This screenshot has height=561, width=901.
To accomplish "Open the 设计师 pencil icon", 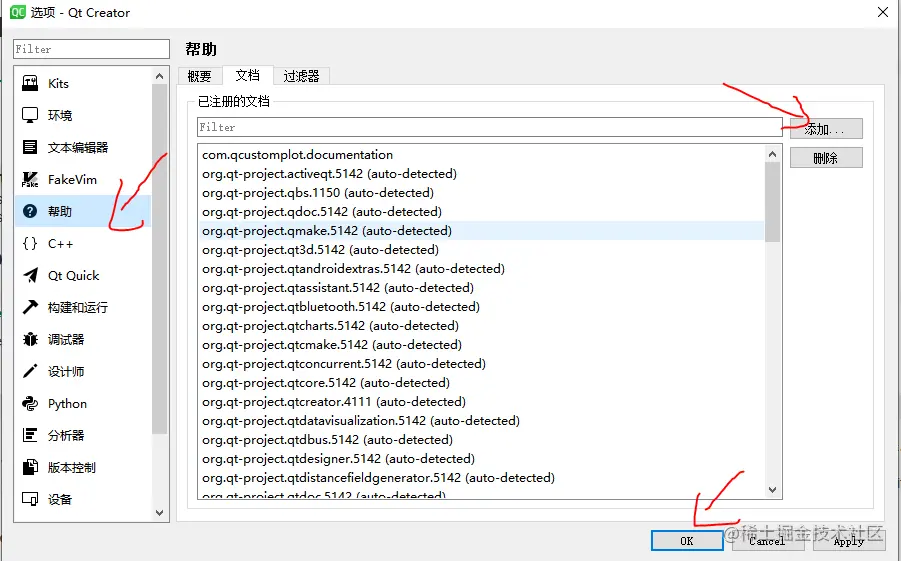I will pos(30,371).
